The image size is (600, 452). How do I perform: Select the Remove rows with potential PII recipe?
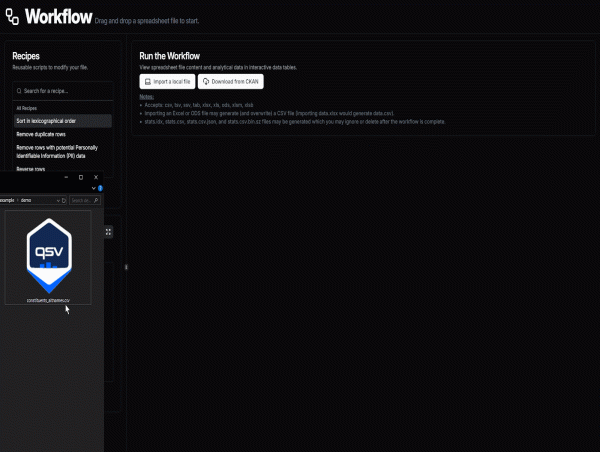pos(63,152)
